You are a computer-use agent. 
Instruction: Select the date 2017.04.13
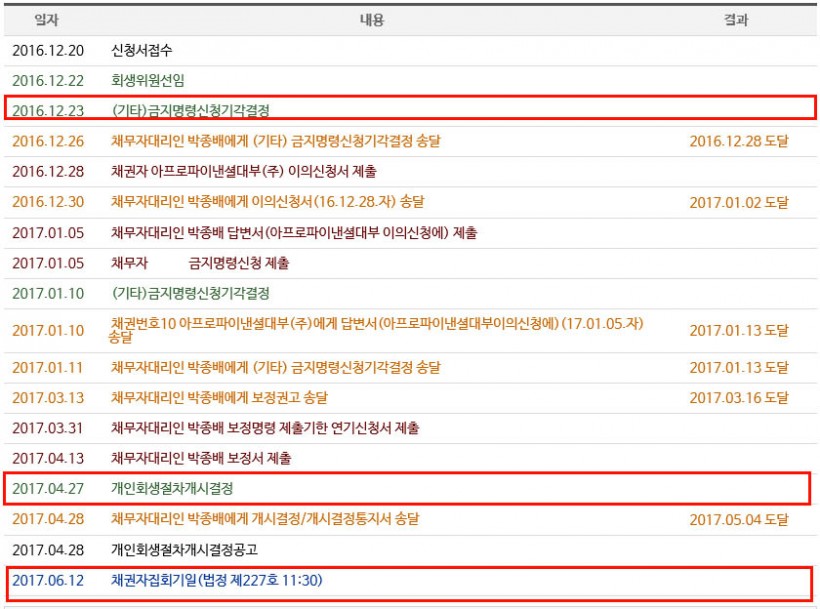48,458
